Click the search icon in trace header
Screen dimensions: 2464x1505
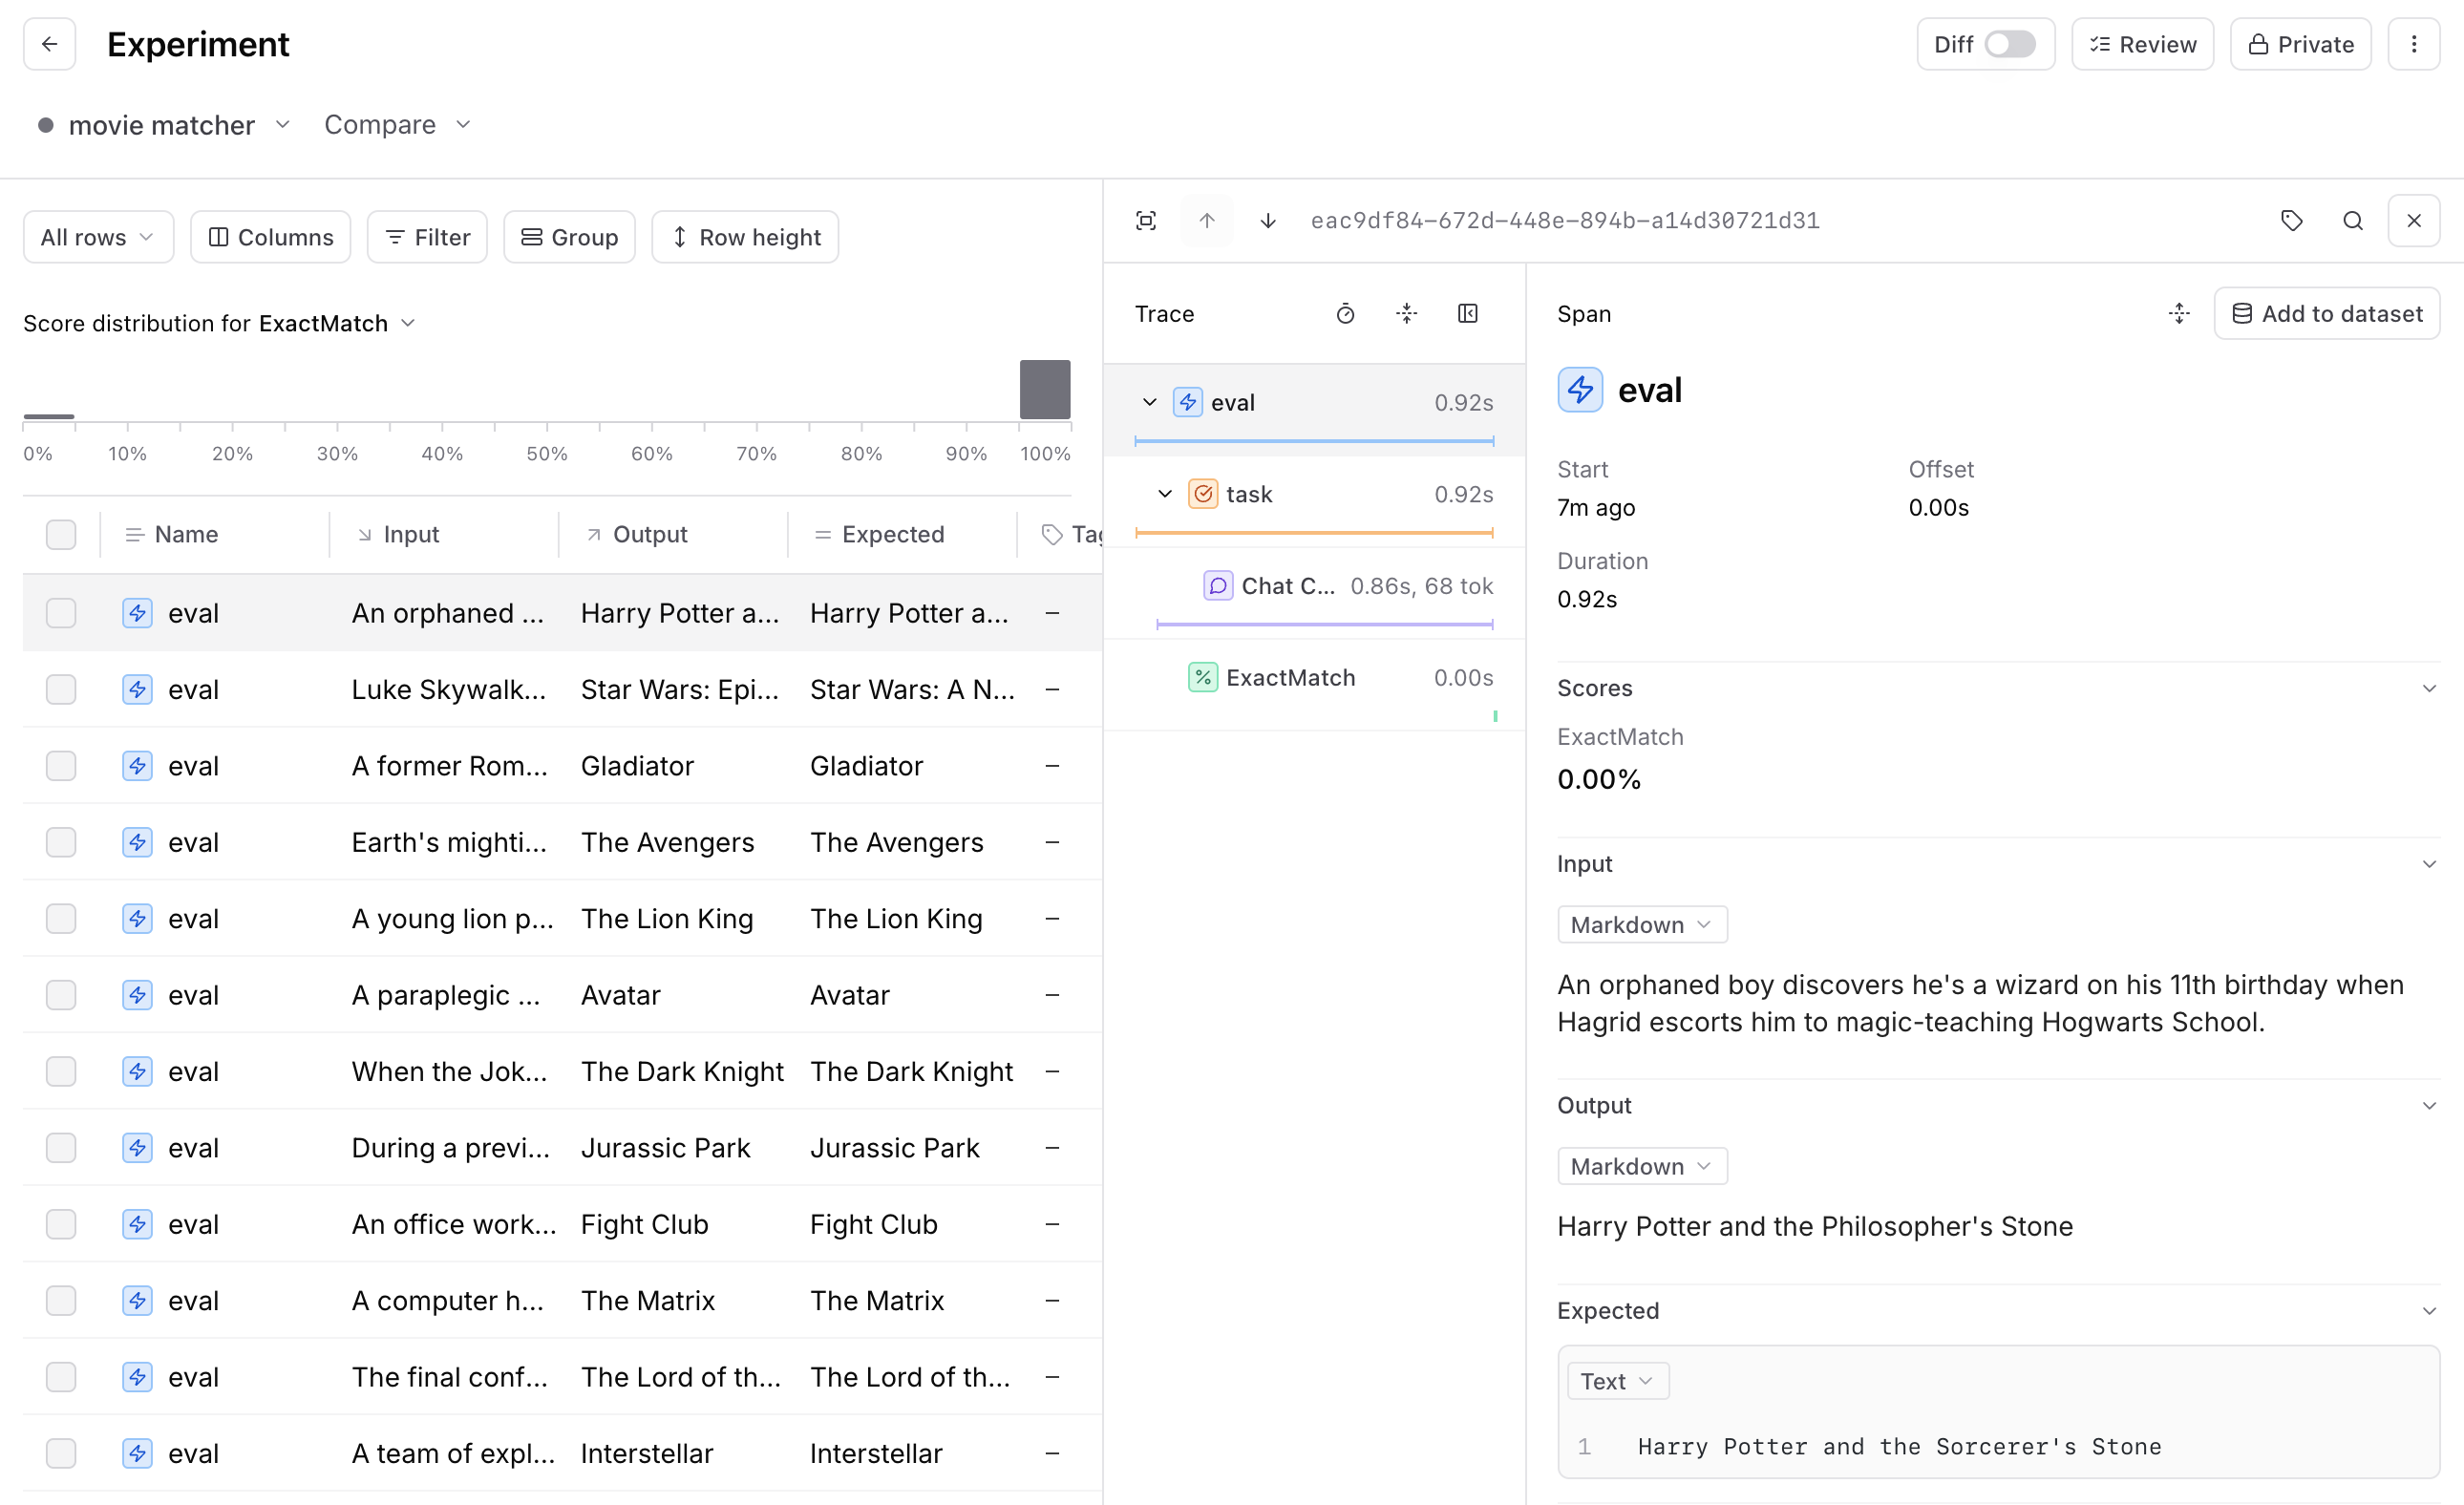pyautogui.click(x=2352, y=220)
